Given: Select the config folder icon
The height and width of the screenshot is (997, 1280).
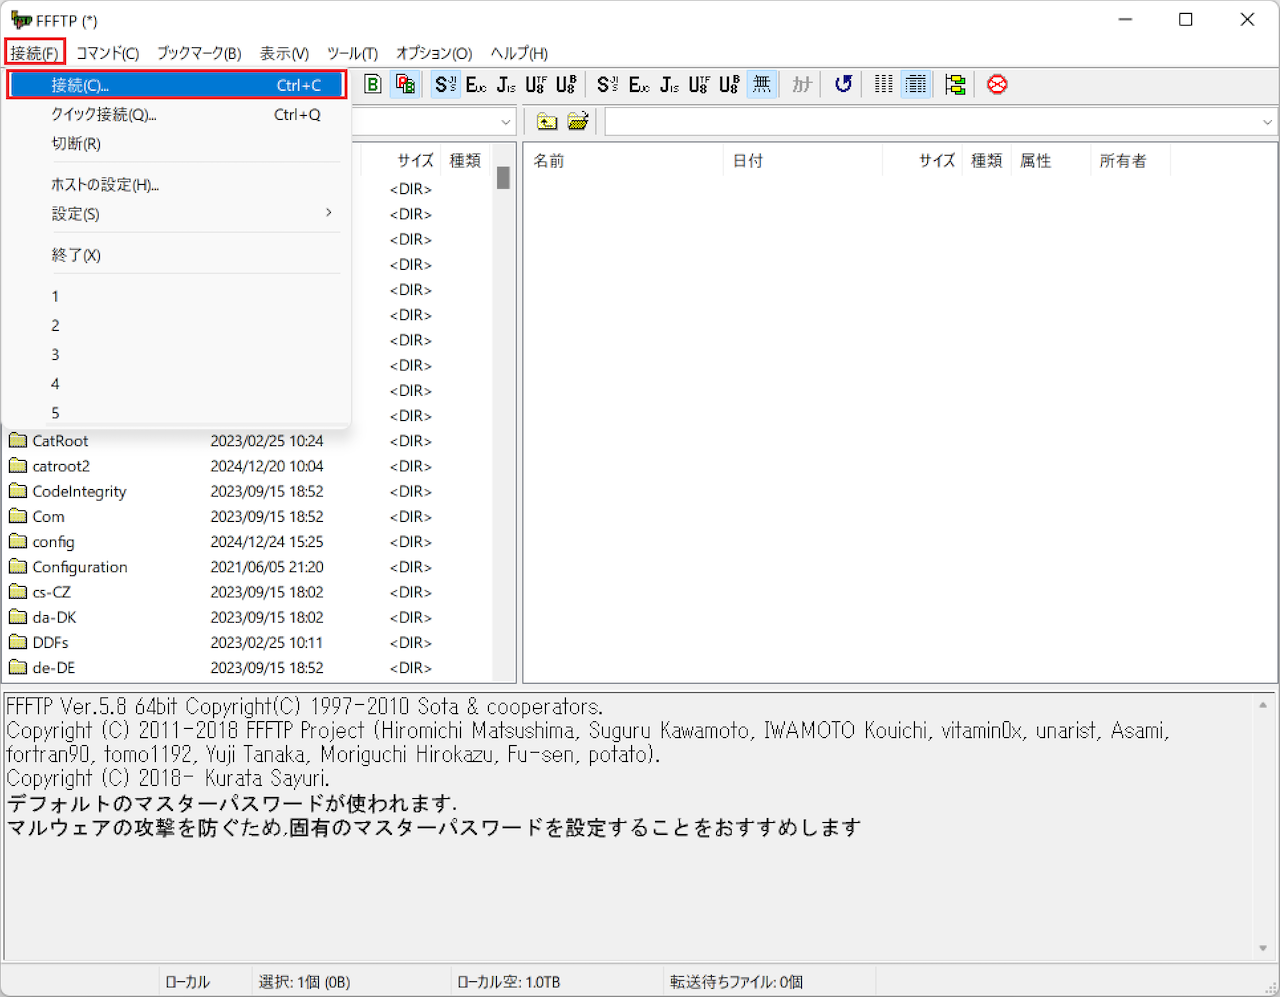Looking at the screenshot, I should pos(18,541).
